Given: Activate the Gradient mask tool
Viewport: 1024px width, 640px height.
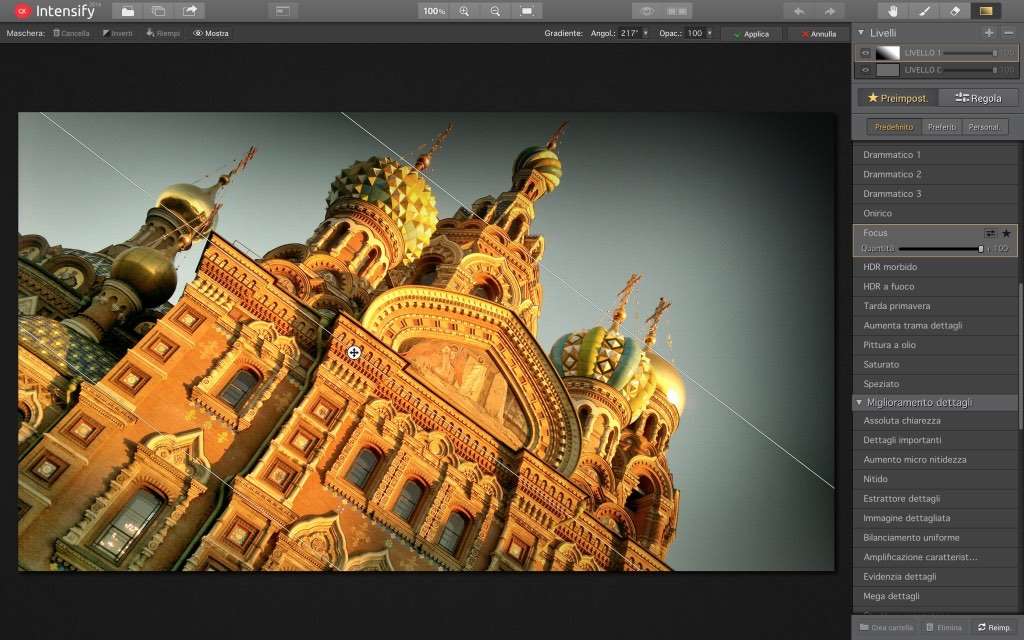Looking at the screenshot, I should (986, 11).
